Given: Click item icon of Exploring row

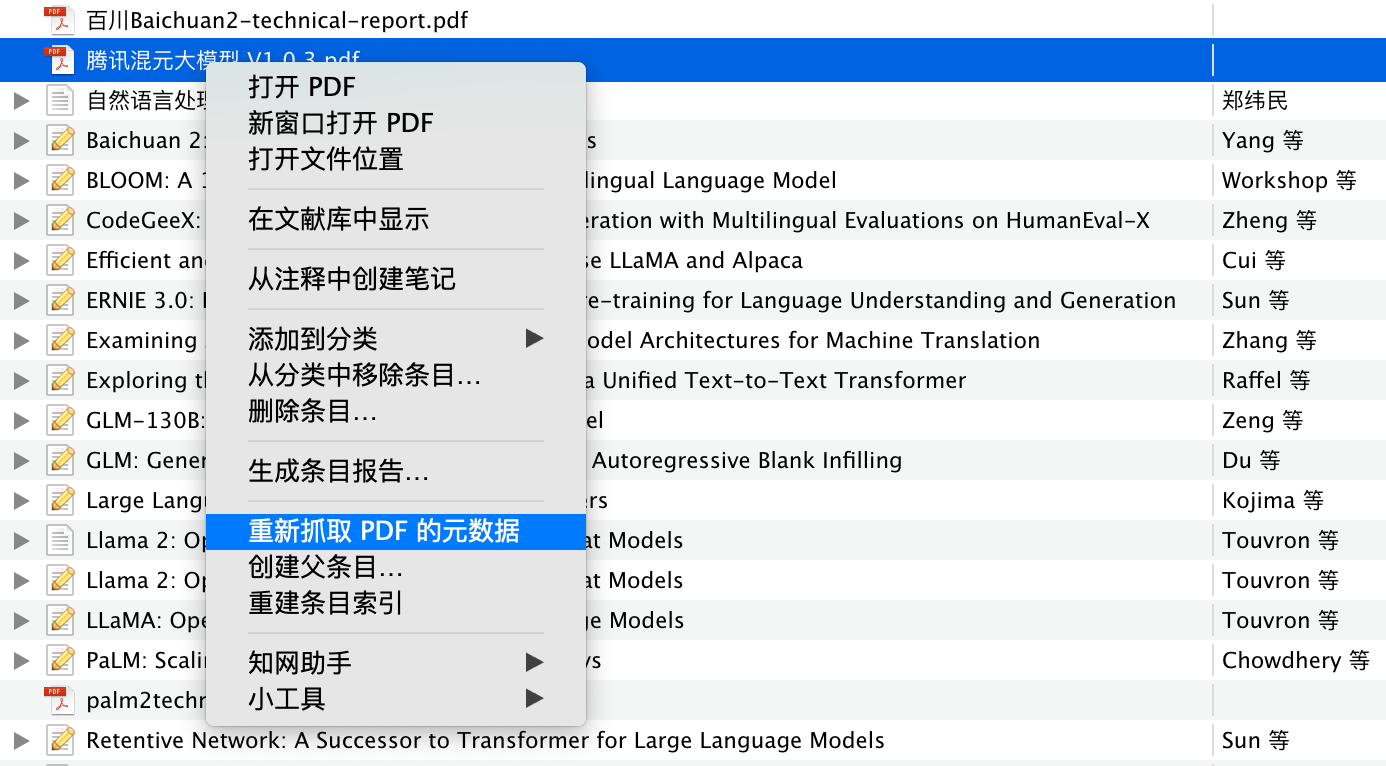Looking at the screenshot, I should [61, 380].
